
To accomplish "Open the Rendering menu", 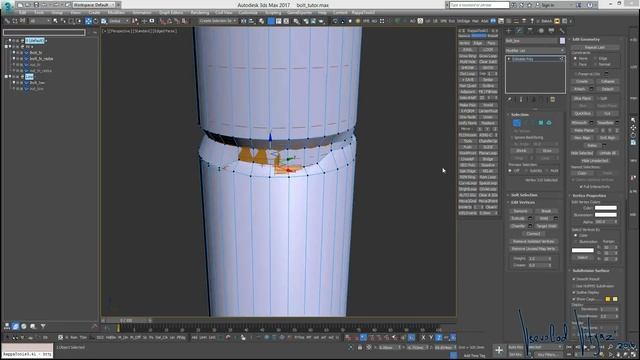I will 200,13.
